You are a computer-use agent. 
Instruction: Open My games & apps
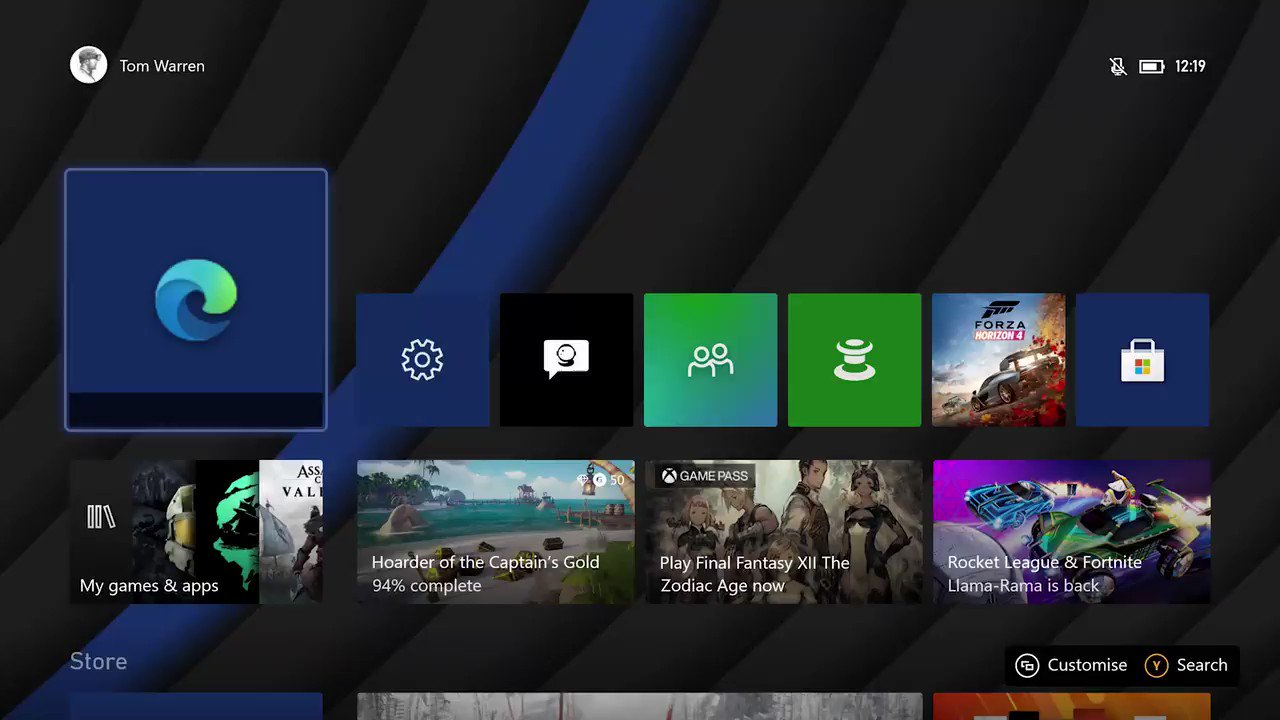point(196,532)
